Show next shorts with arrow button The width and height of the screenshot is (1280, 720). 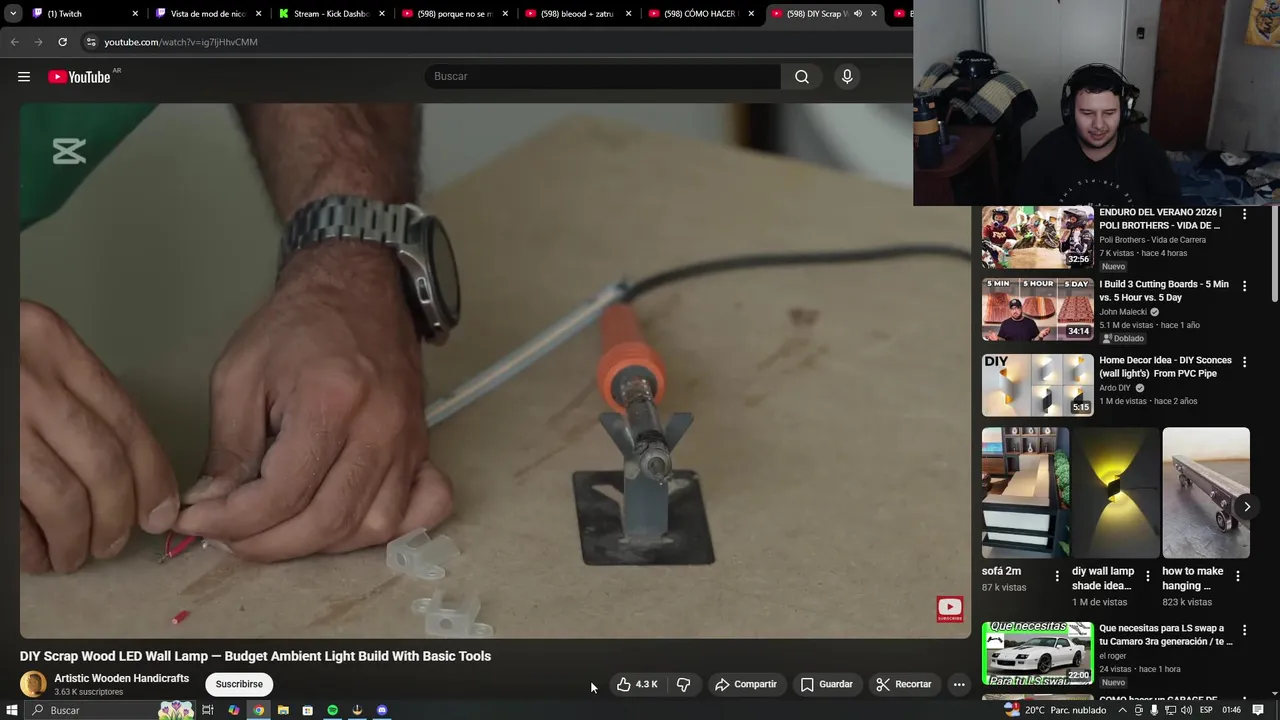click(1247, 507)
